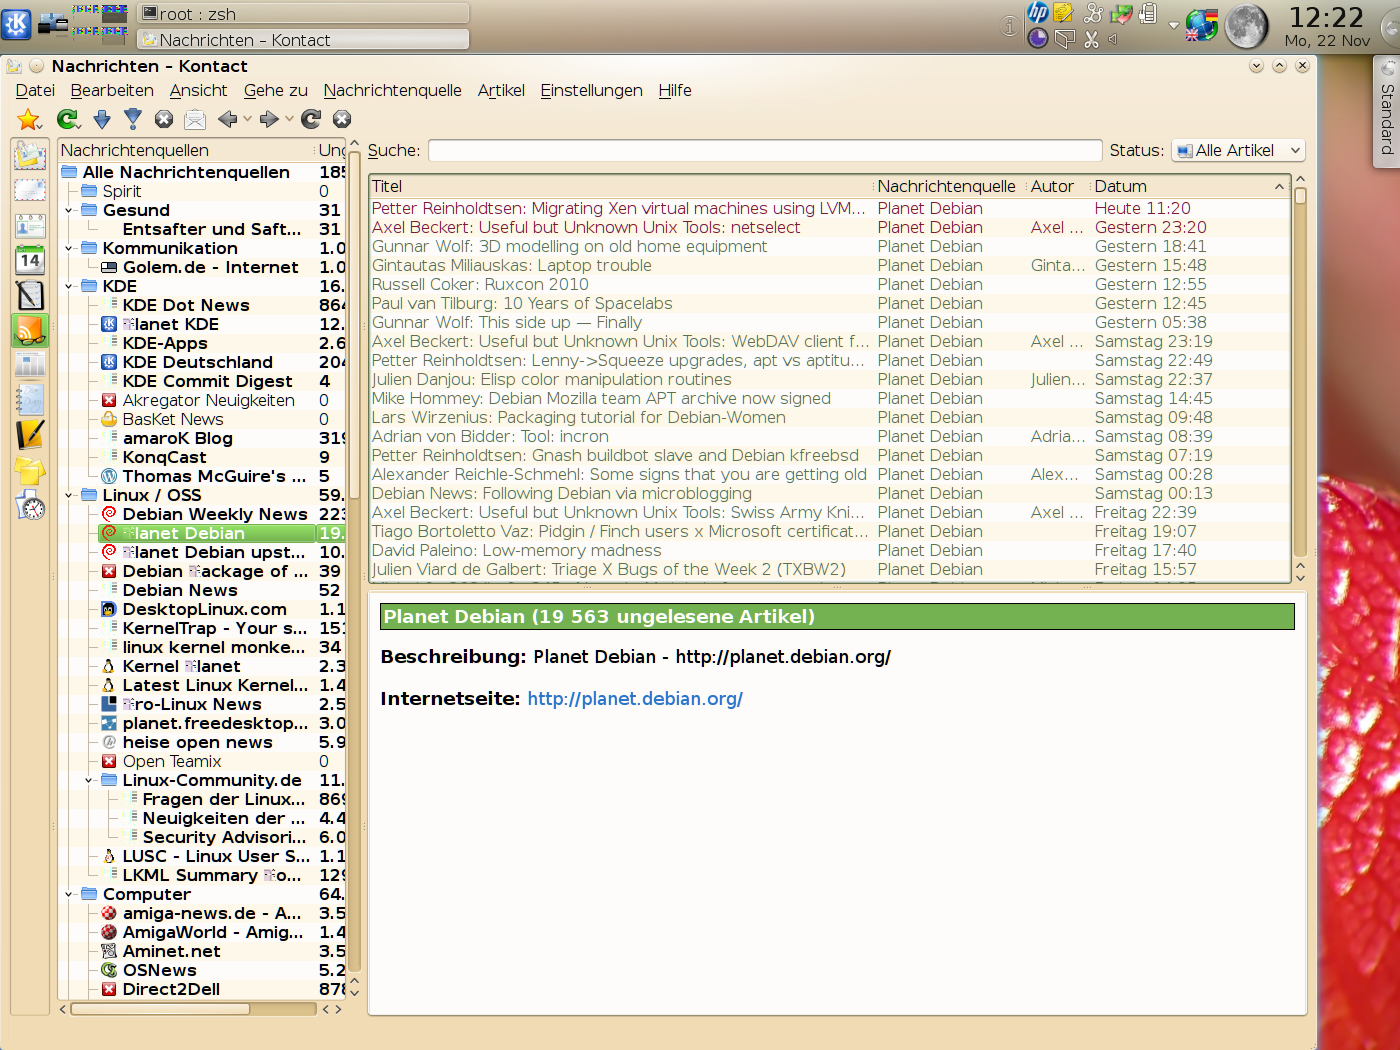Click the feed list horizontal scrollbar
This screenshot has height=1050, width=1400.
coord(160,1009)
